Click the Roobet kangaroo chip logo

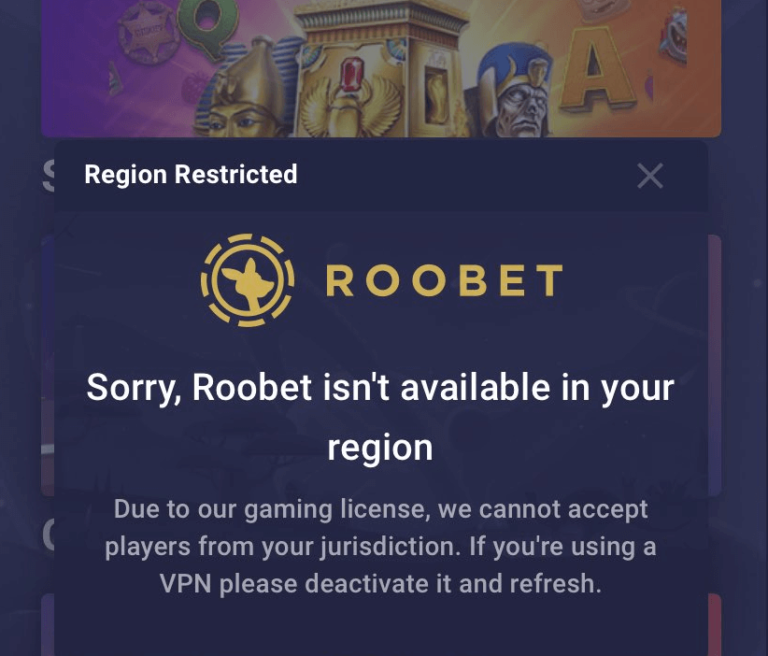point(247,280)
